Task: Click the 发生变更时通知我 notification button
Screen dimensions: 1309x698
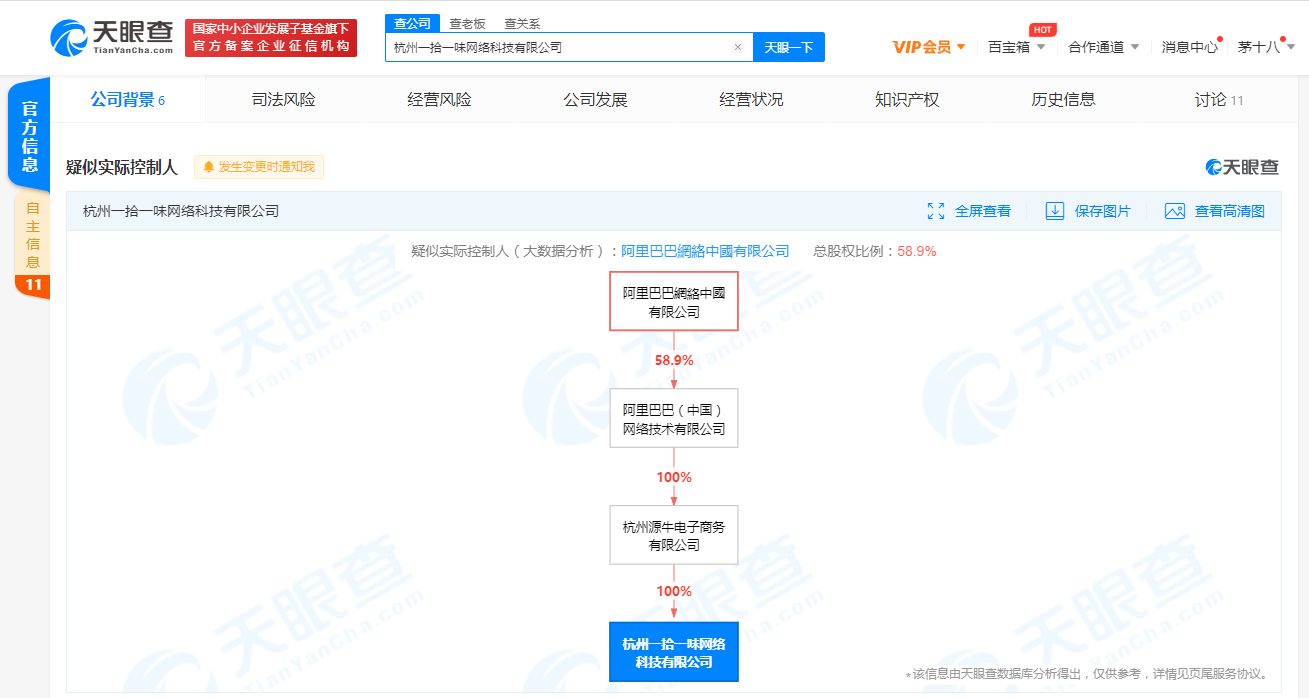Action: pyautogui.click(x=259, y=167)
